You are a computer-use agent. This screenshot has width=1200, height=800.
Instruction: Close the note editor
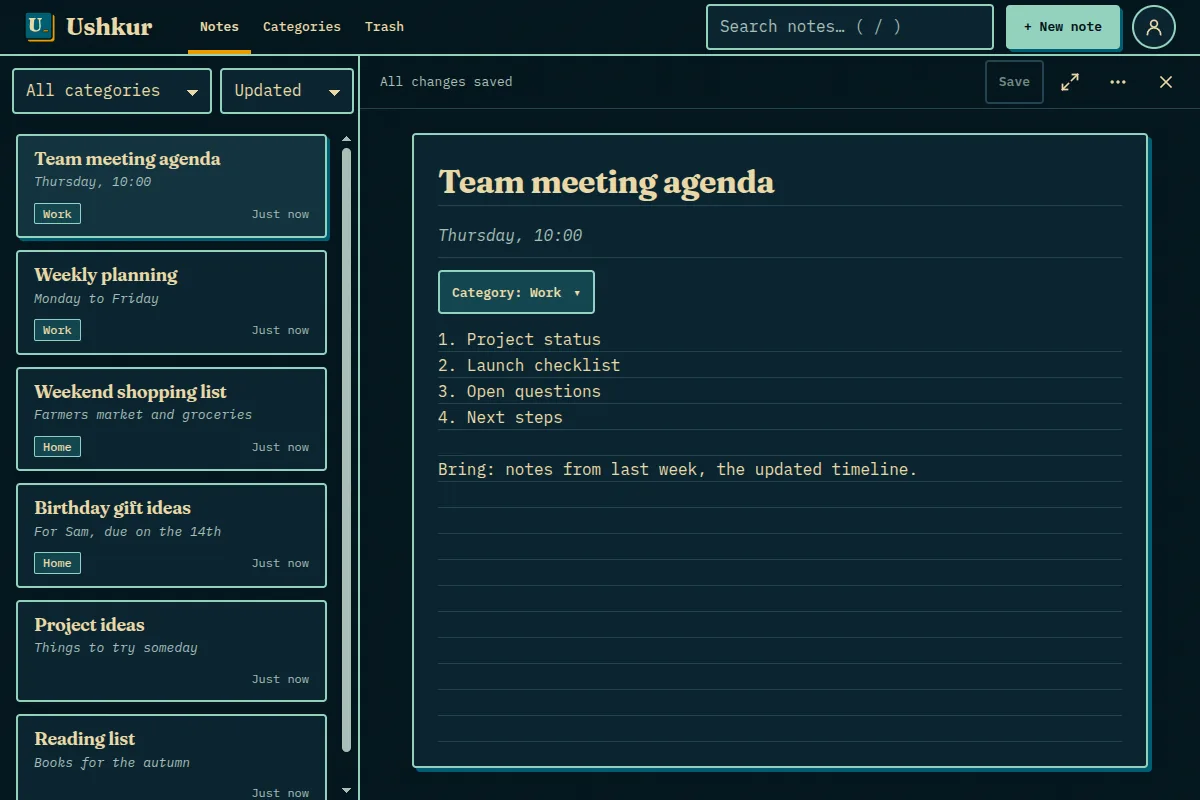[1166, 82]
